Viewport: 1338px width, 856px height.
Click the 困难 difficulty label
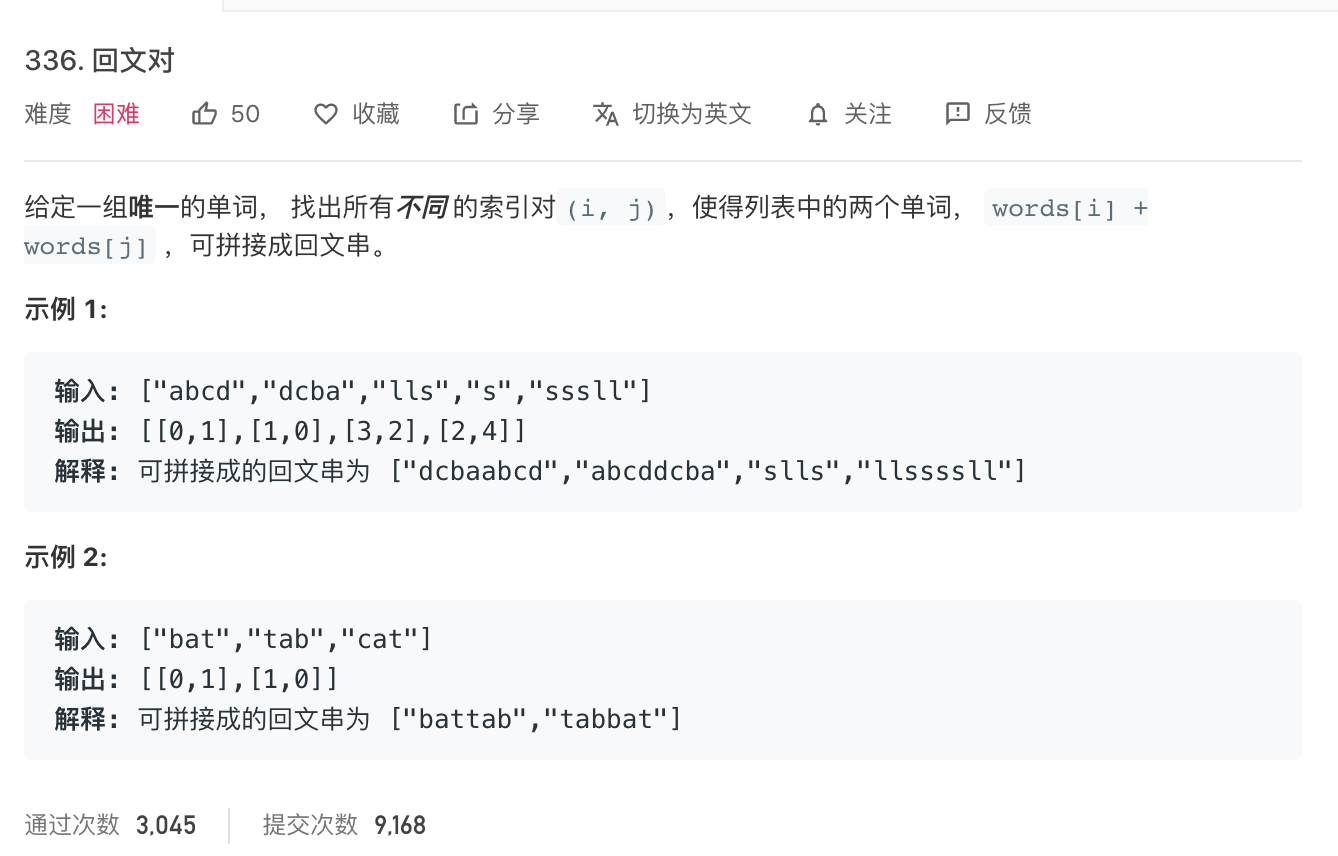(117, 114)
